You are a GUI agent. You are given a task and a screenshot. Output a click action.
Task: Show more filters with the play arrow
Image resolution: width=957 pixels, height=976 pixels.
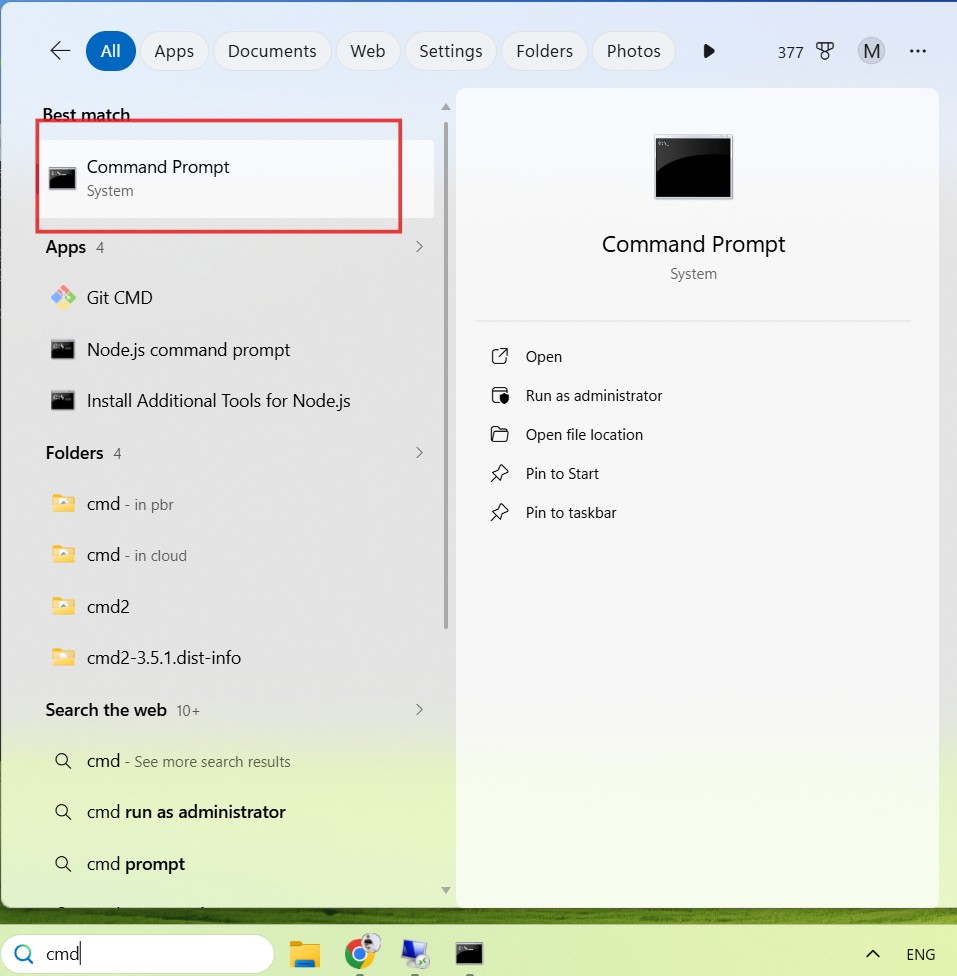tap(709, 51)
